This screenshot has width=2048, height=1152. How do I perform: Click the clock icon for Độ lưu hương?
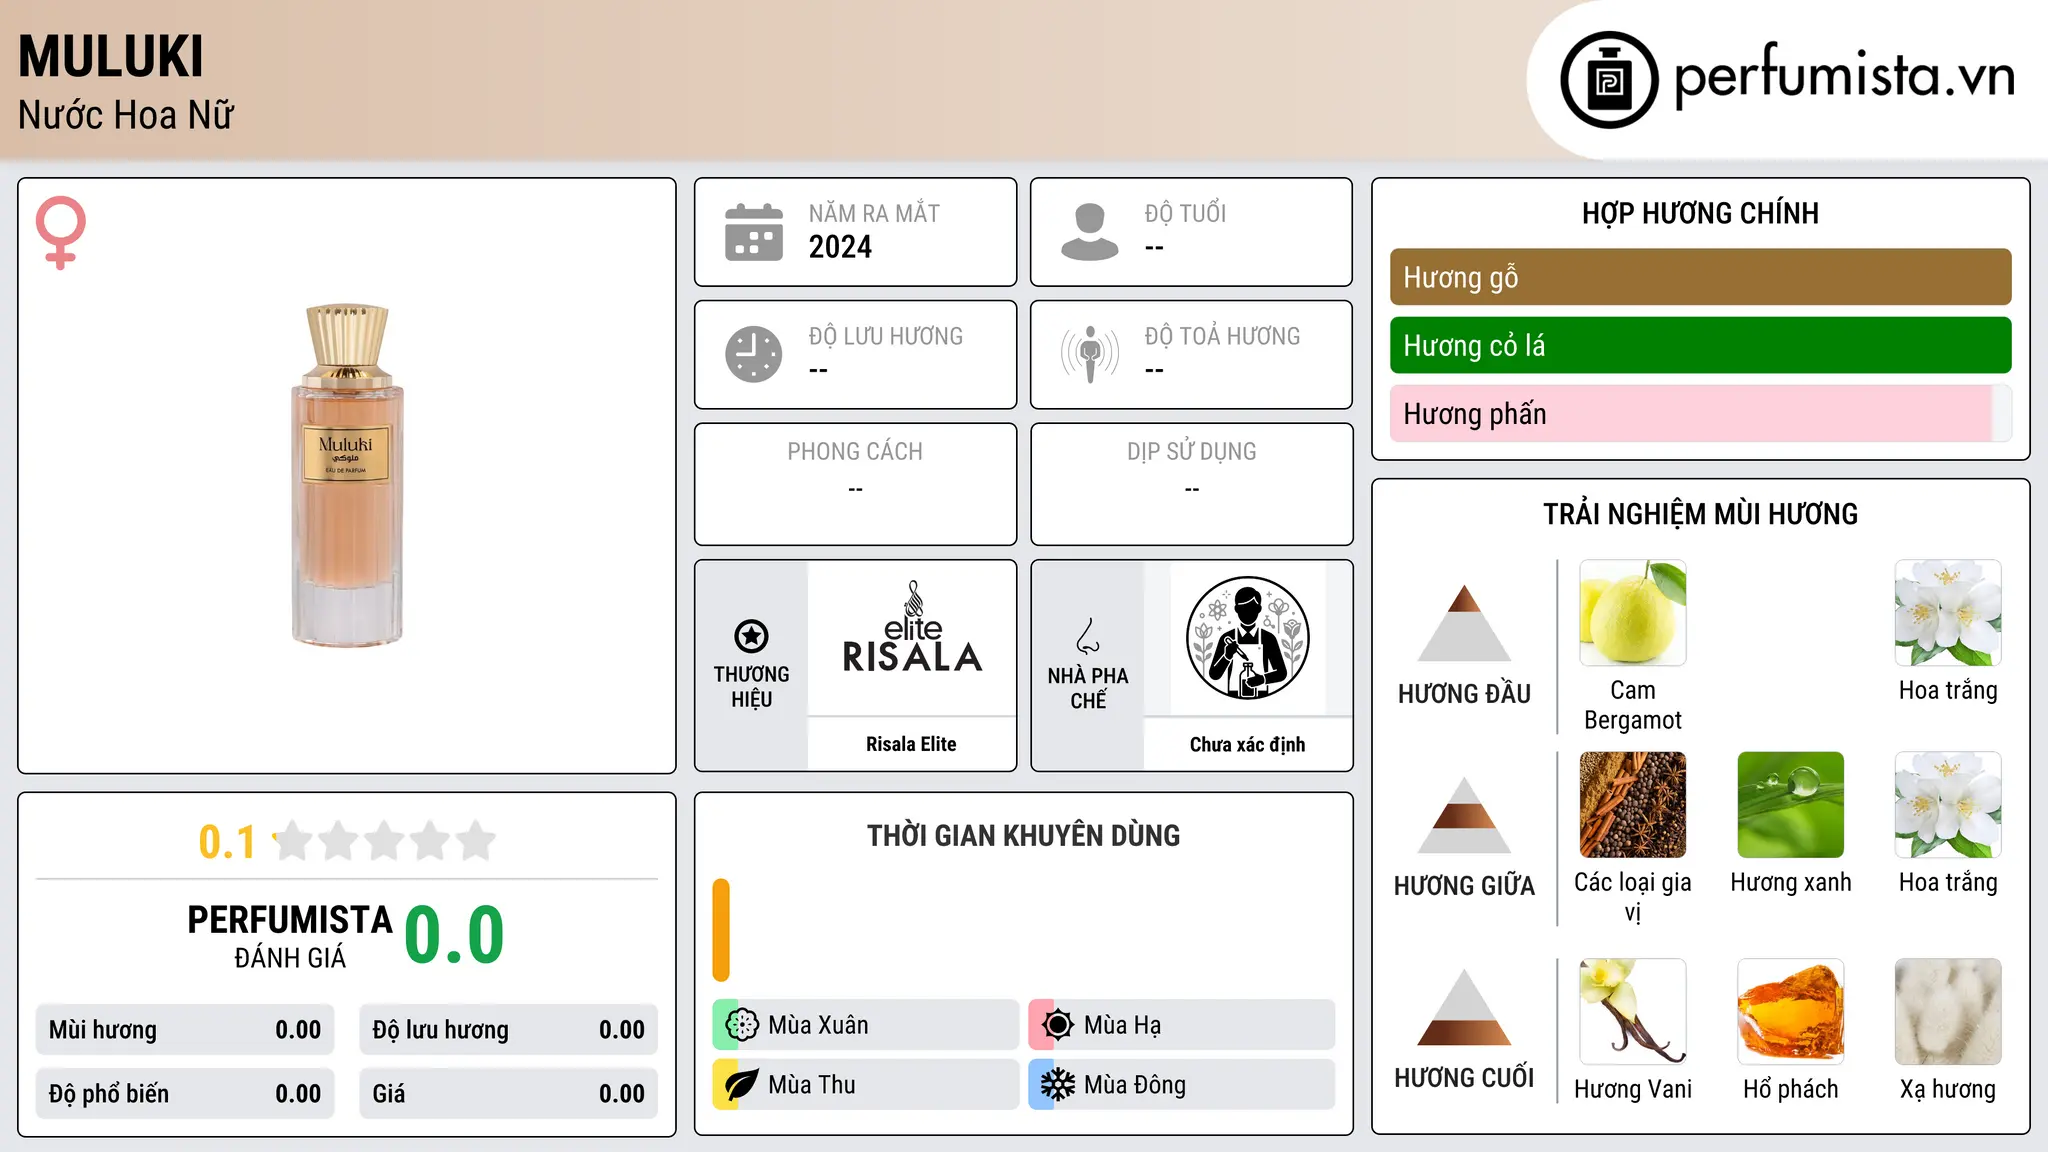pos(754,354)
